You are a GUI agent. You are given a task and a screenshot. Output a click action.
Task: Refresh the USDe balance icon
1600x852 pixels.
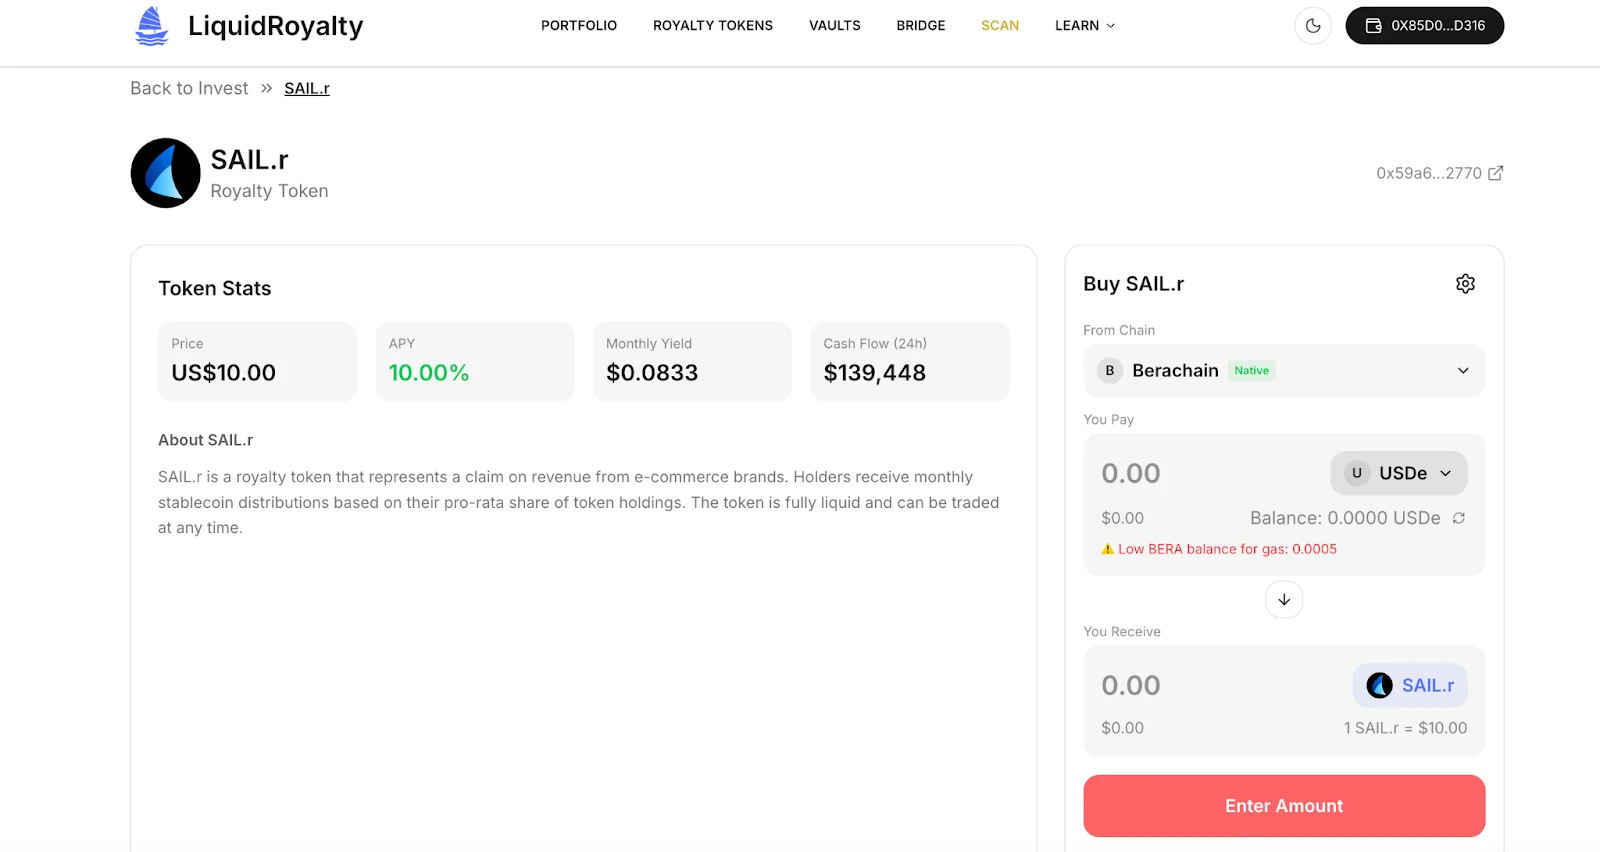pyautogui.click(x=1459, y=518)
